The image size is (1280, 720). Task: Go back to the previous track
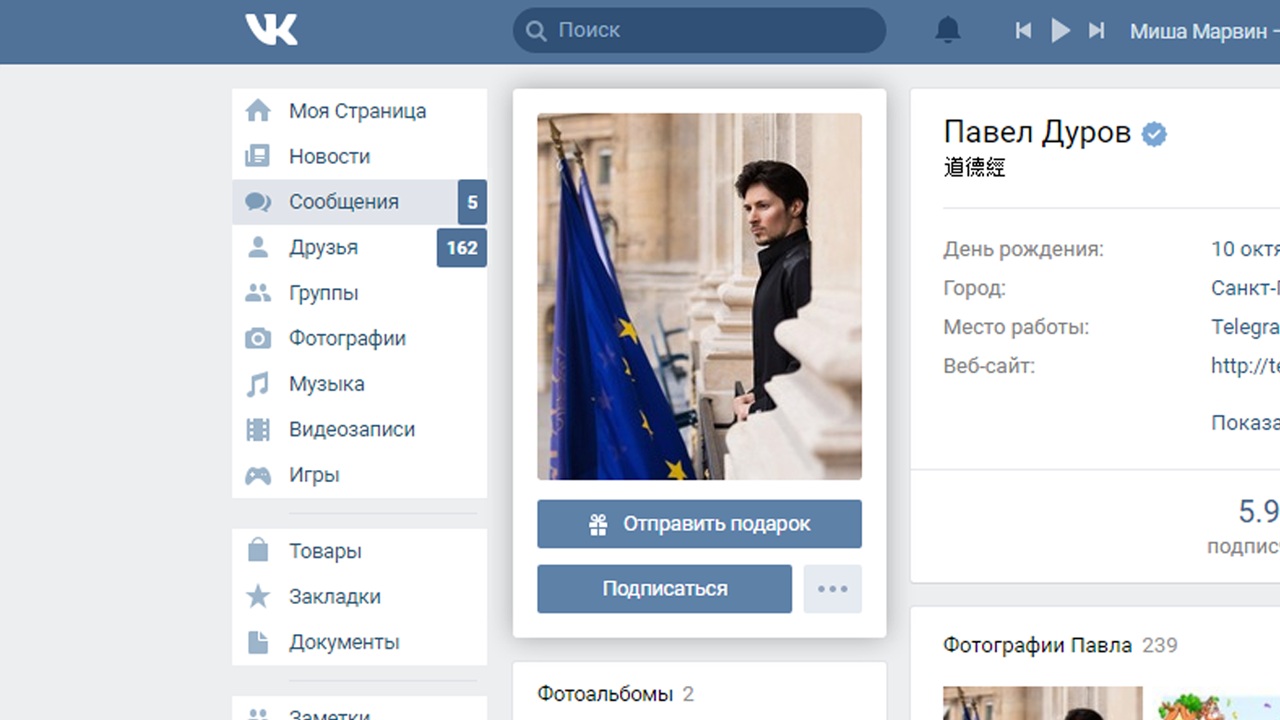pos(1023,30)
